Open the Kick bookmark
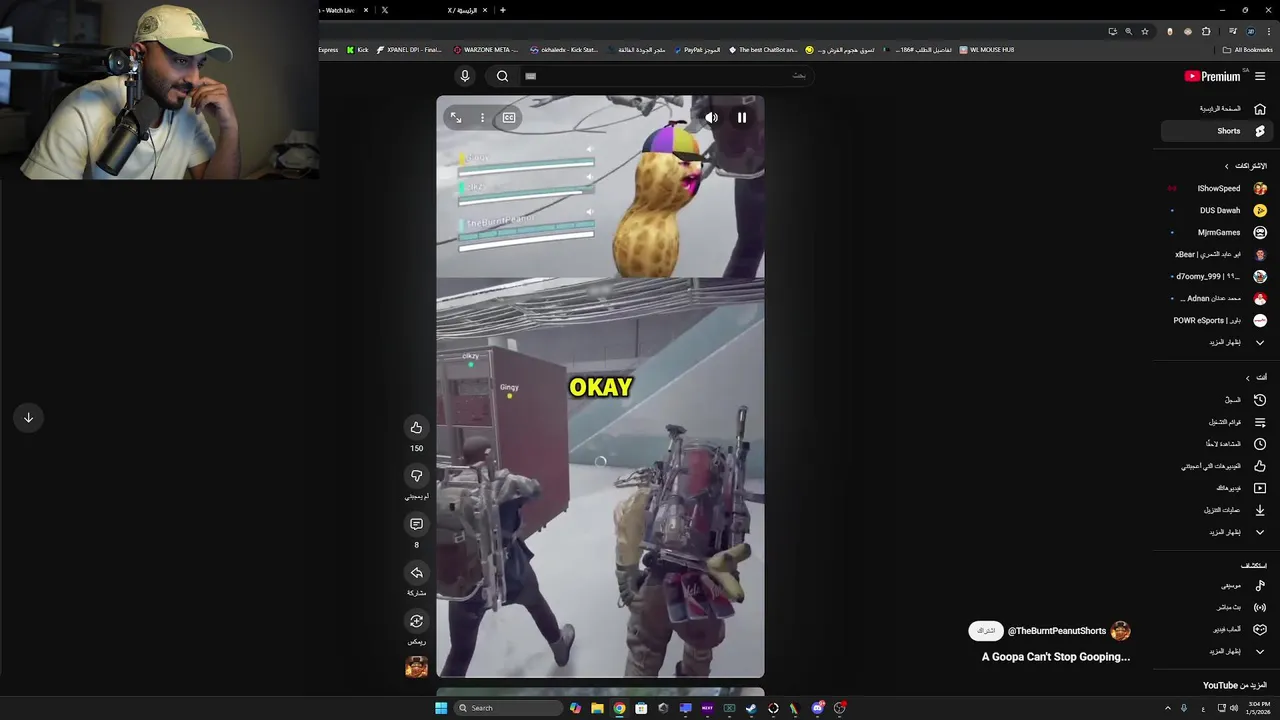This screenshot has height=720, width=1280. tap(357, 49)
